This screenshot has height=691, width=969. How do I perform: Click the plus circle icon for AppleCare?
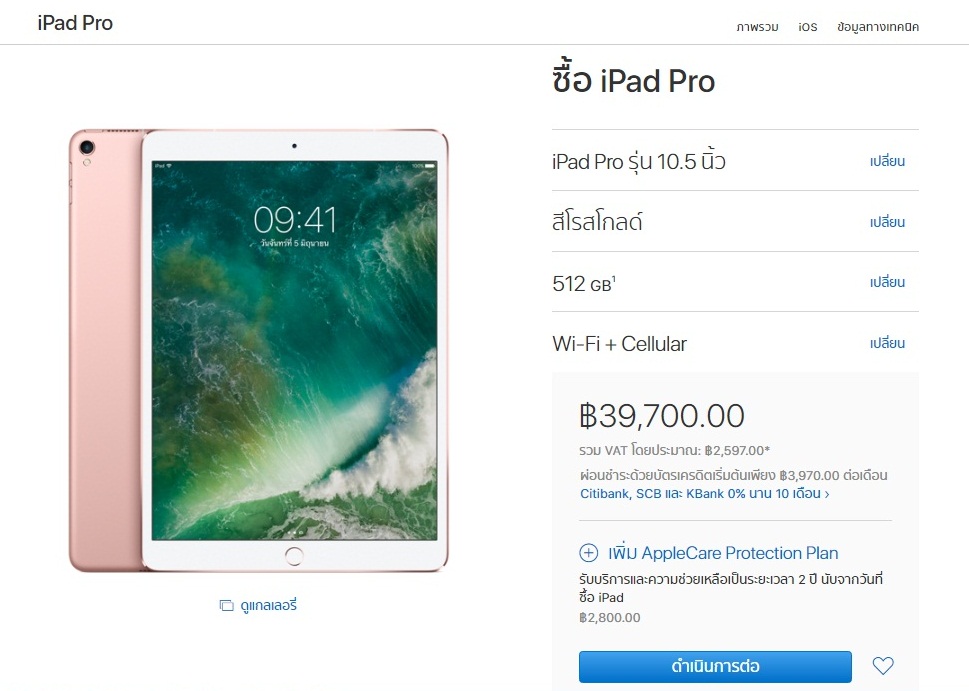tap(588, 553)
